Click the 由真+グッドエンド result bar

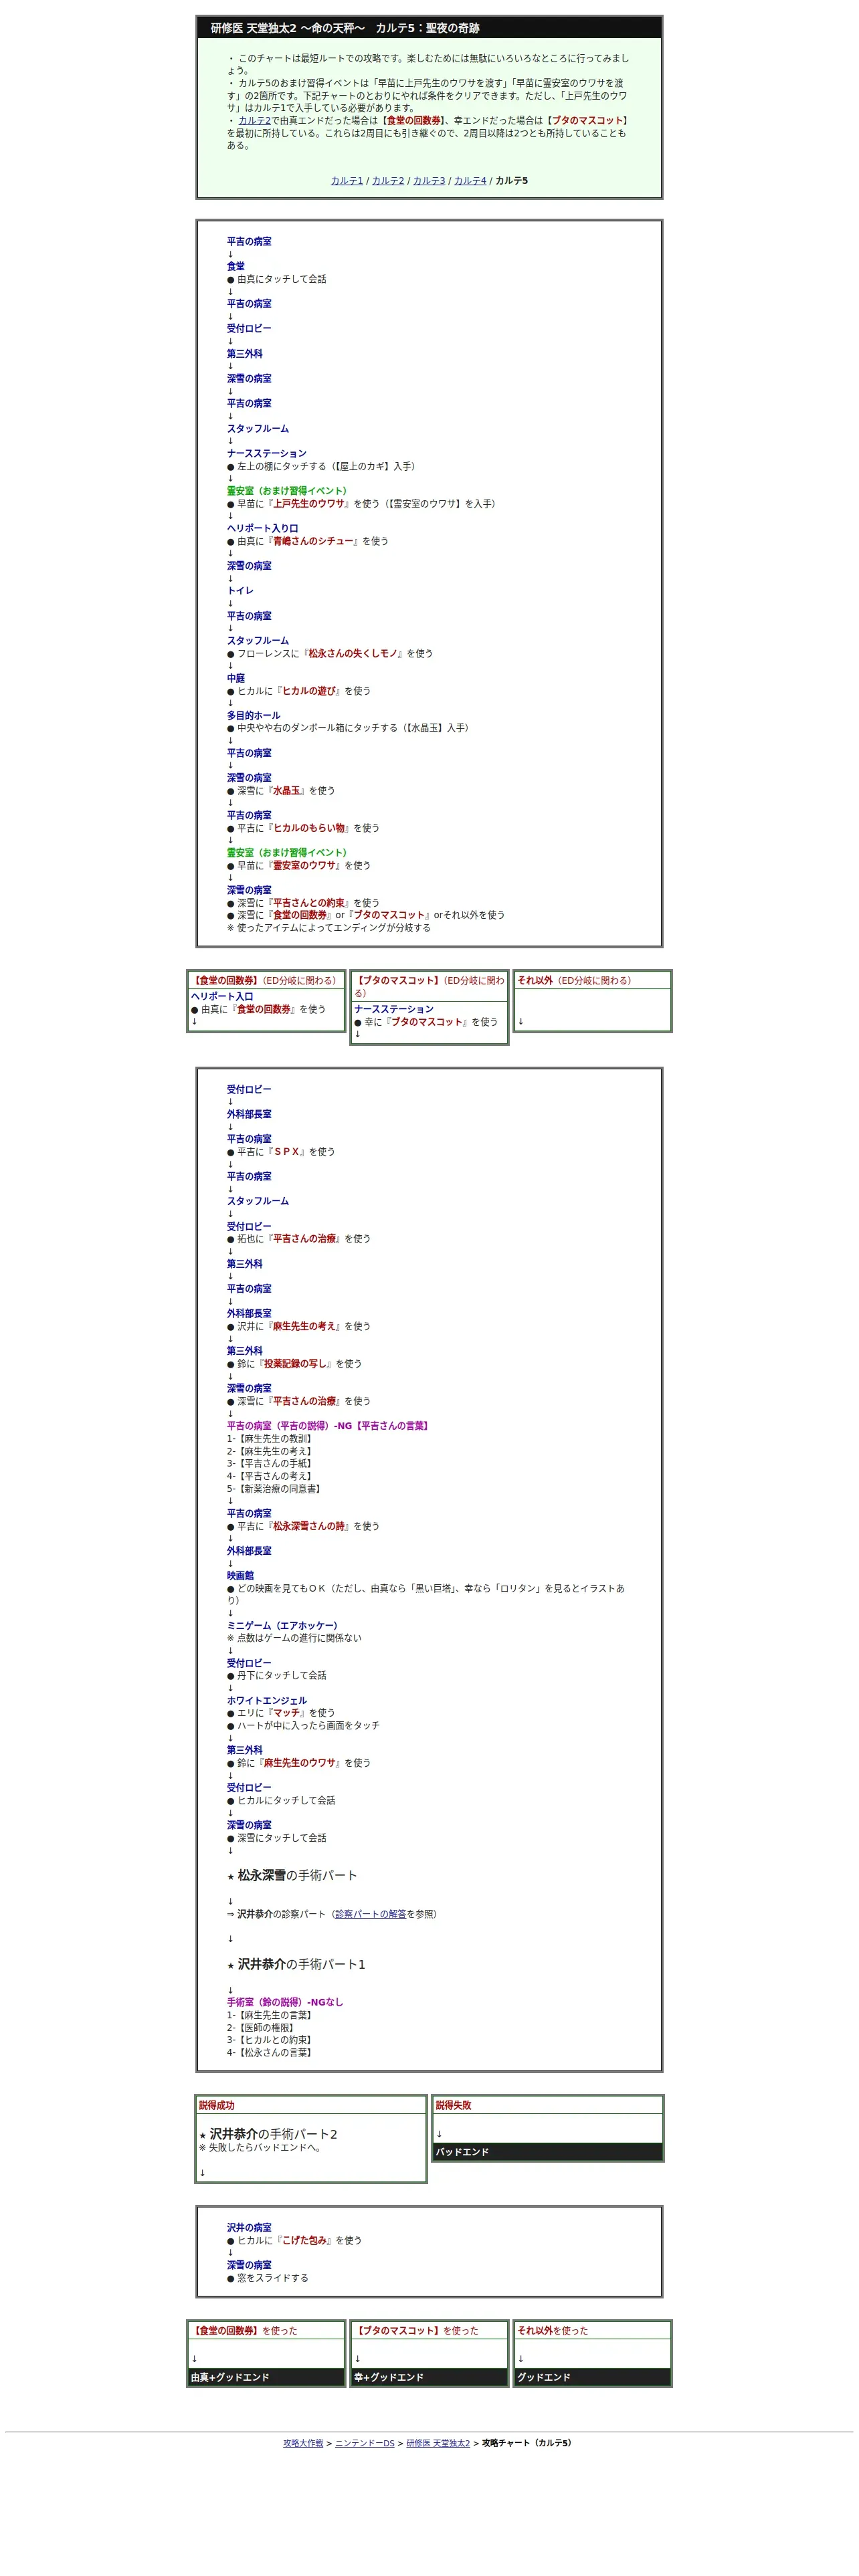pyautogui.click(x=266, y=2377)
